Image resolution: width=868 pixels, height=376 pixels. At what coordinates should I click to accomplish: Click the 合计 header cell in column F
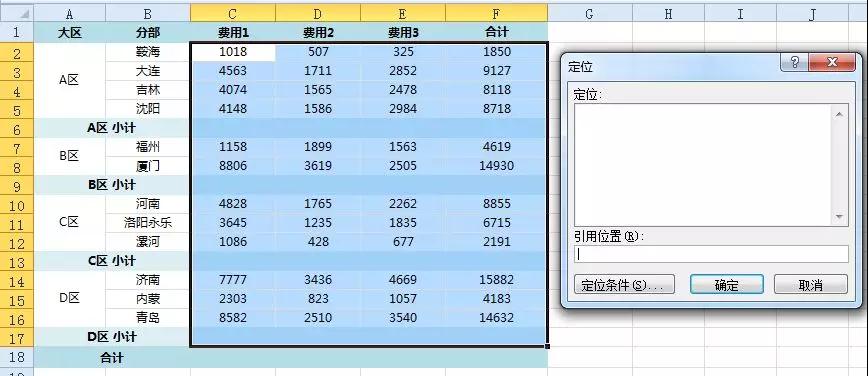[497, 32]
